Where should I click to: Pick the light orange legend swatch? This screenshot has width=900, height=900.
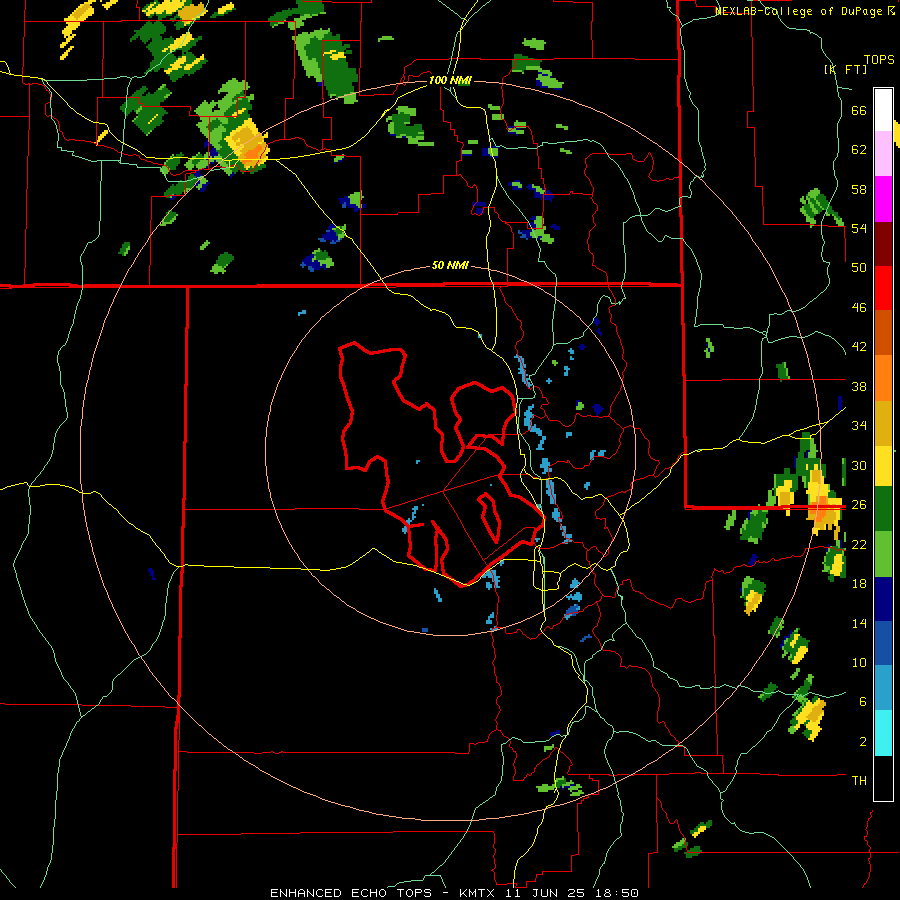pos(883,378)
